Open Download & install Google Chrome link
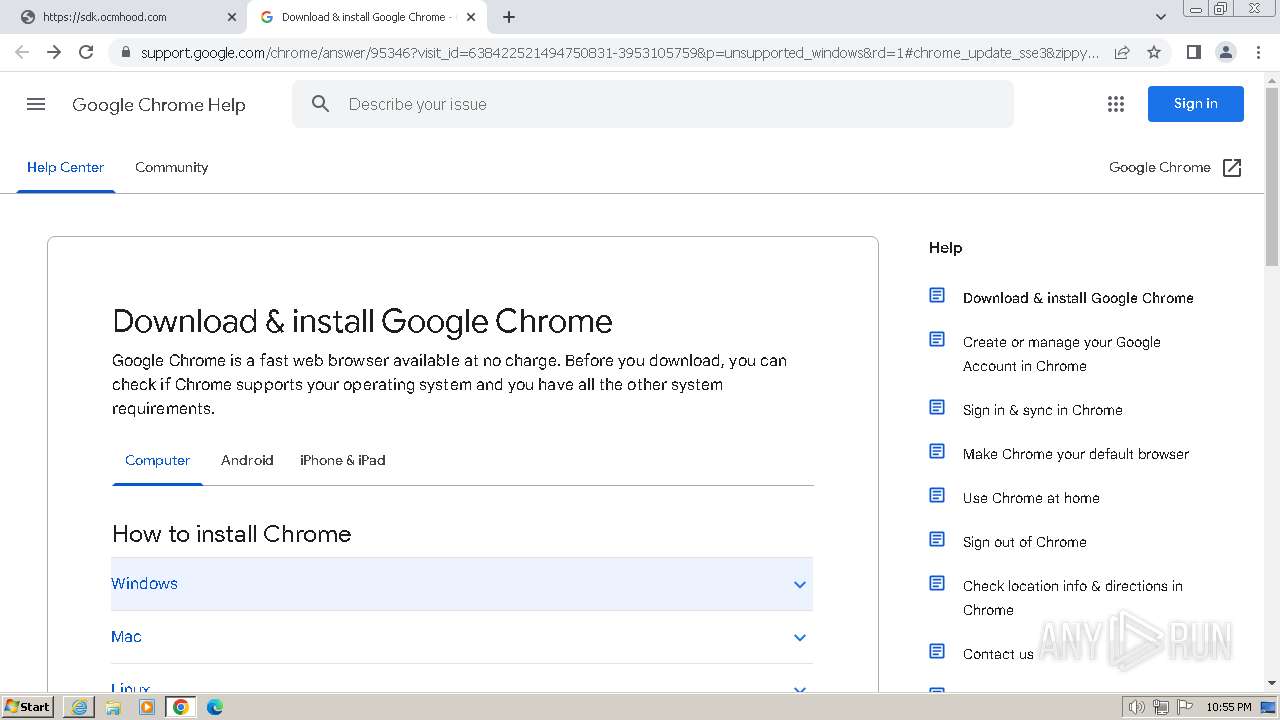 pos(1078,298)
